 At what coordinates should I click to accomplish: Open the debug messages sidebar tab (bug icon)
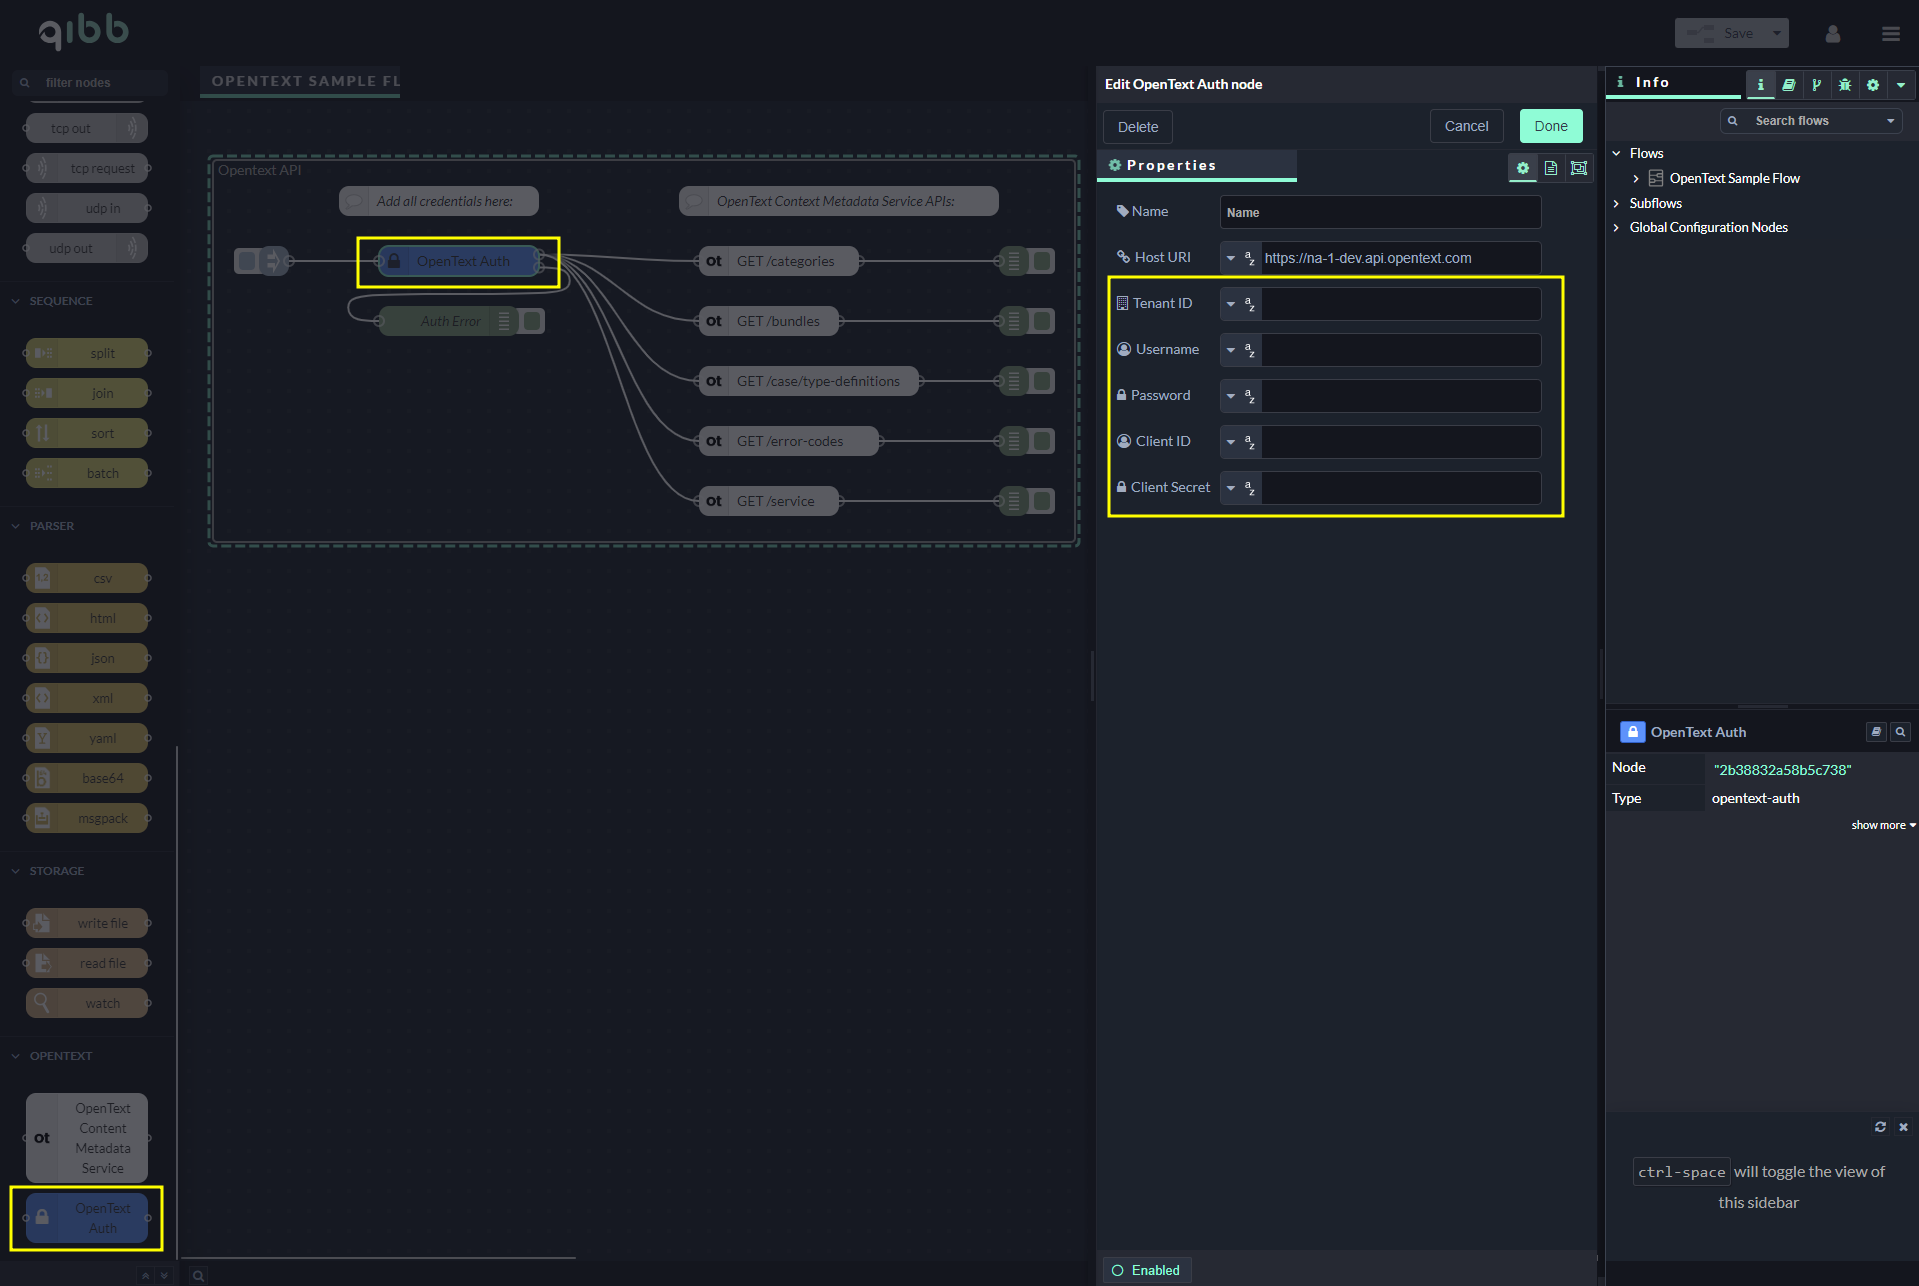(1844, 85)
